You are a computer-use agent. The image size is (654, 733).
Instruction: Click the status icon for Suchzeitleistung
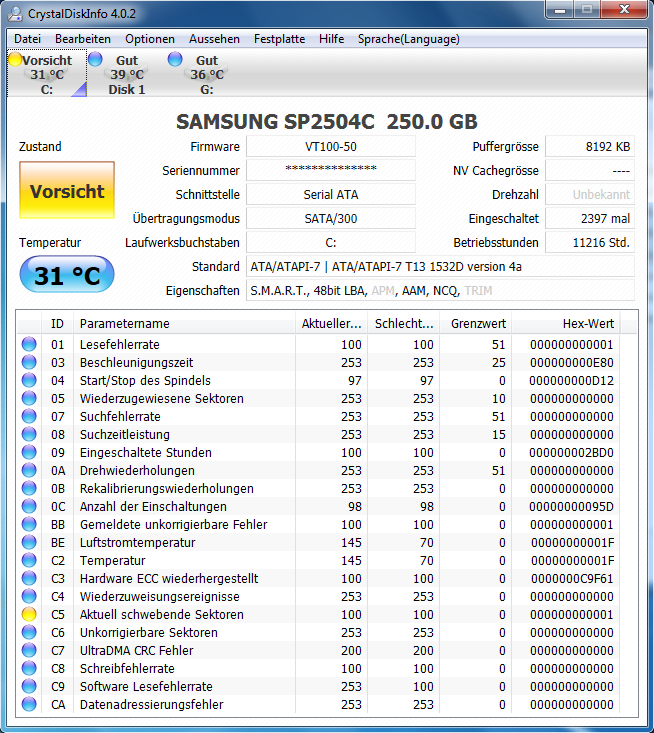pyautogui.click(x=29, y=434)
